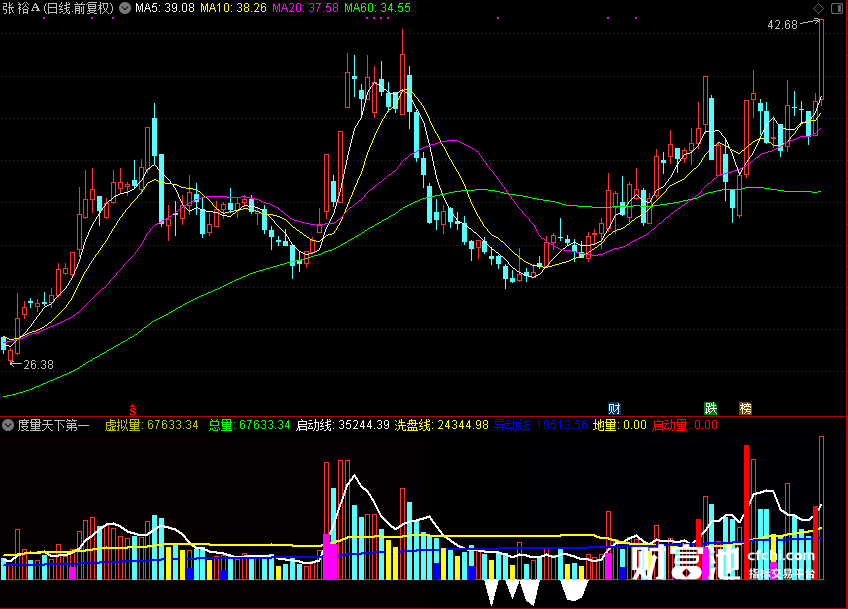Select the yellow MA10 label

click(x=233, y=8)
